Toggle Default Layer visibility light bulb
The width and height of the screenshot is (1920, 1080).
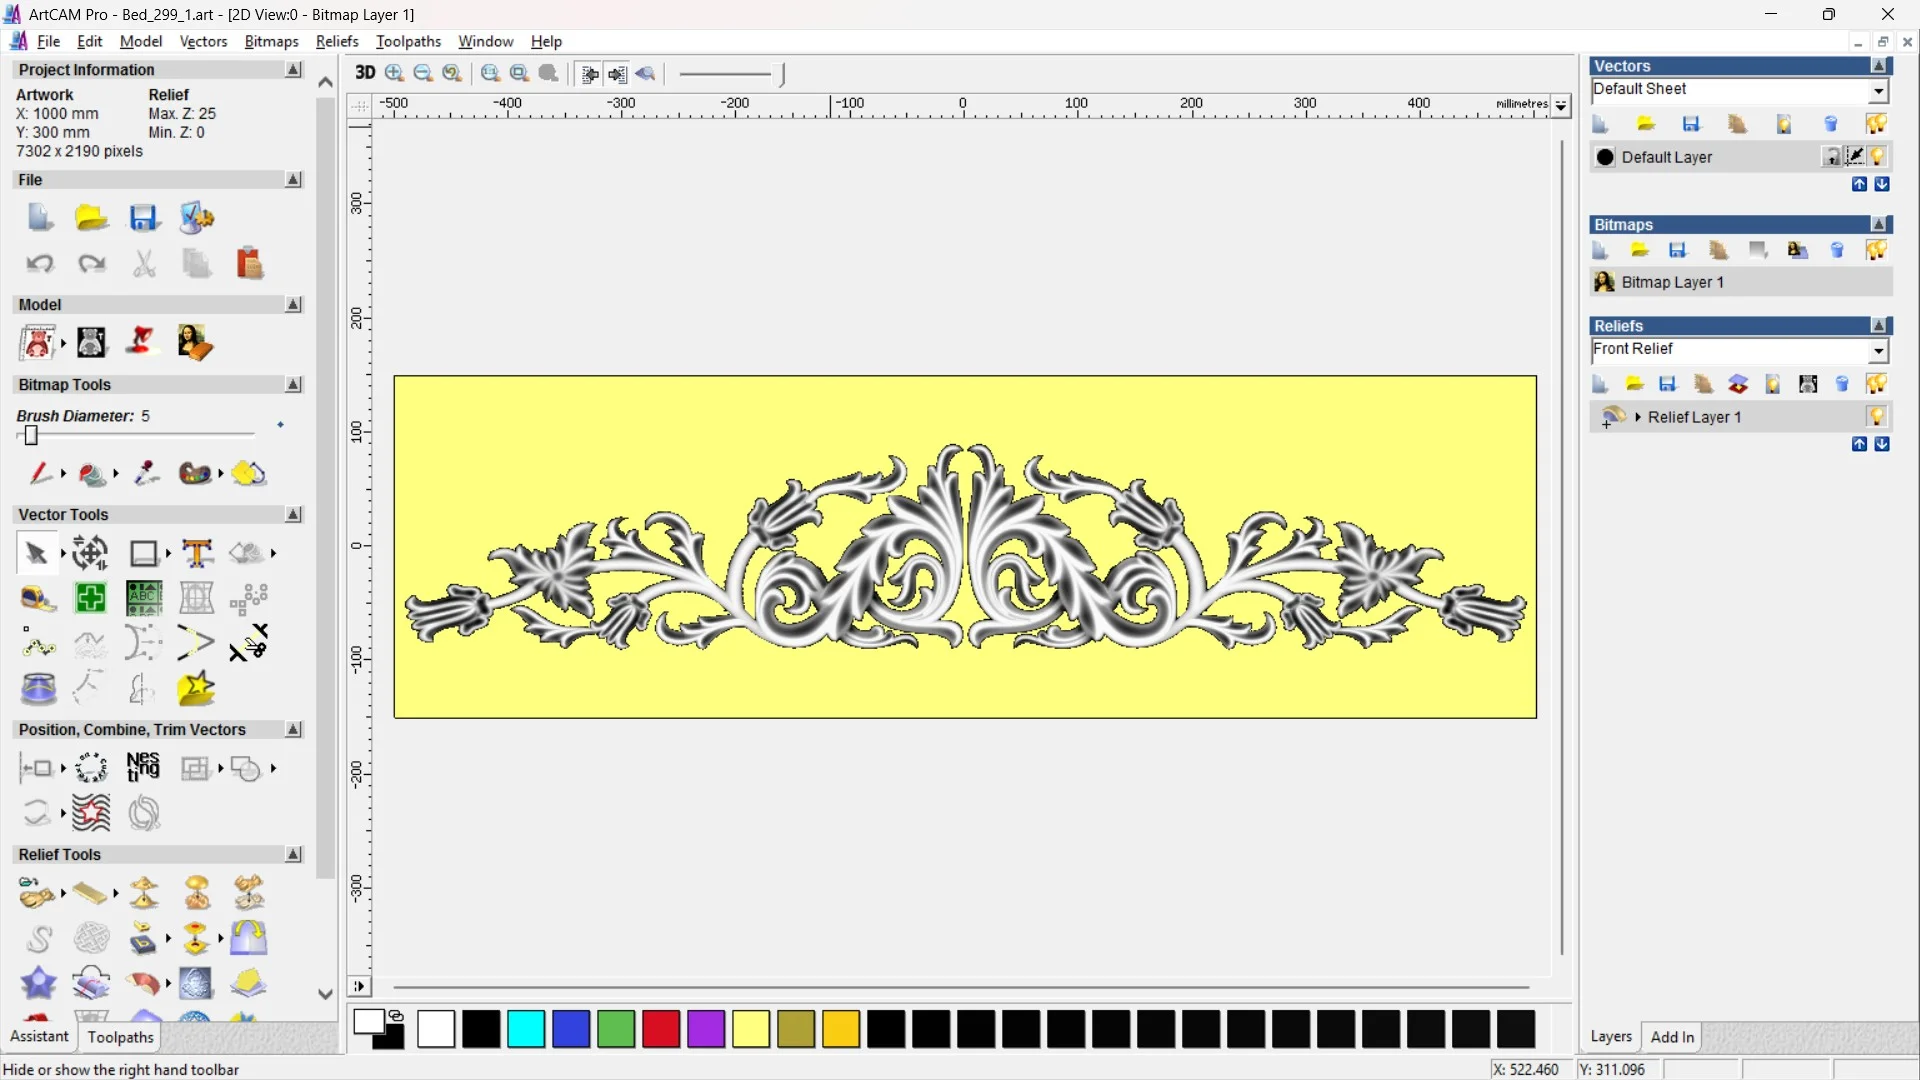click(x=1877, y=157)
